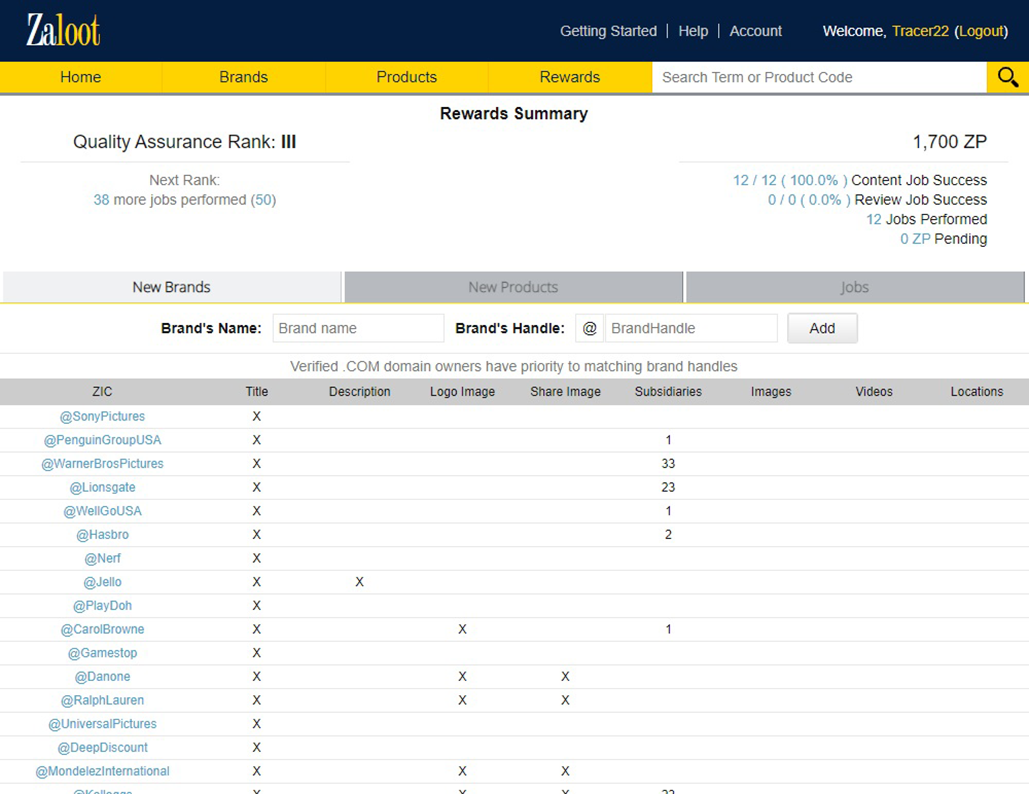Focus the BrandHandle input field
Screen dimensions: 1029x794
691,328
